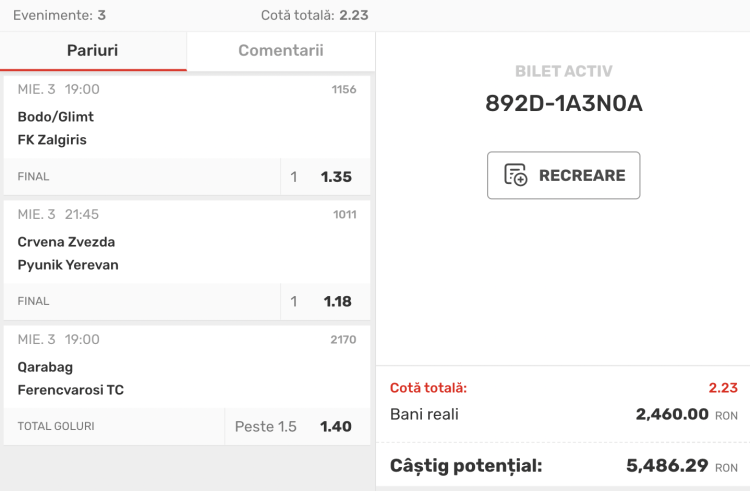Select the Bodo/Glimt team name
This screenshot has height=491, width=750.
[x=56, y=116]
